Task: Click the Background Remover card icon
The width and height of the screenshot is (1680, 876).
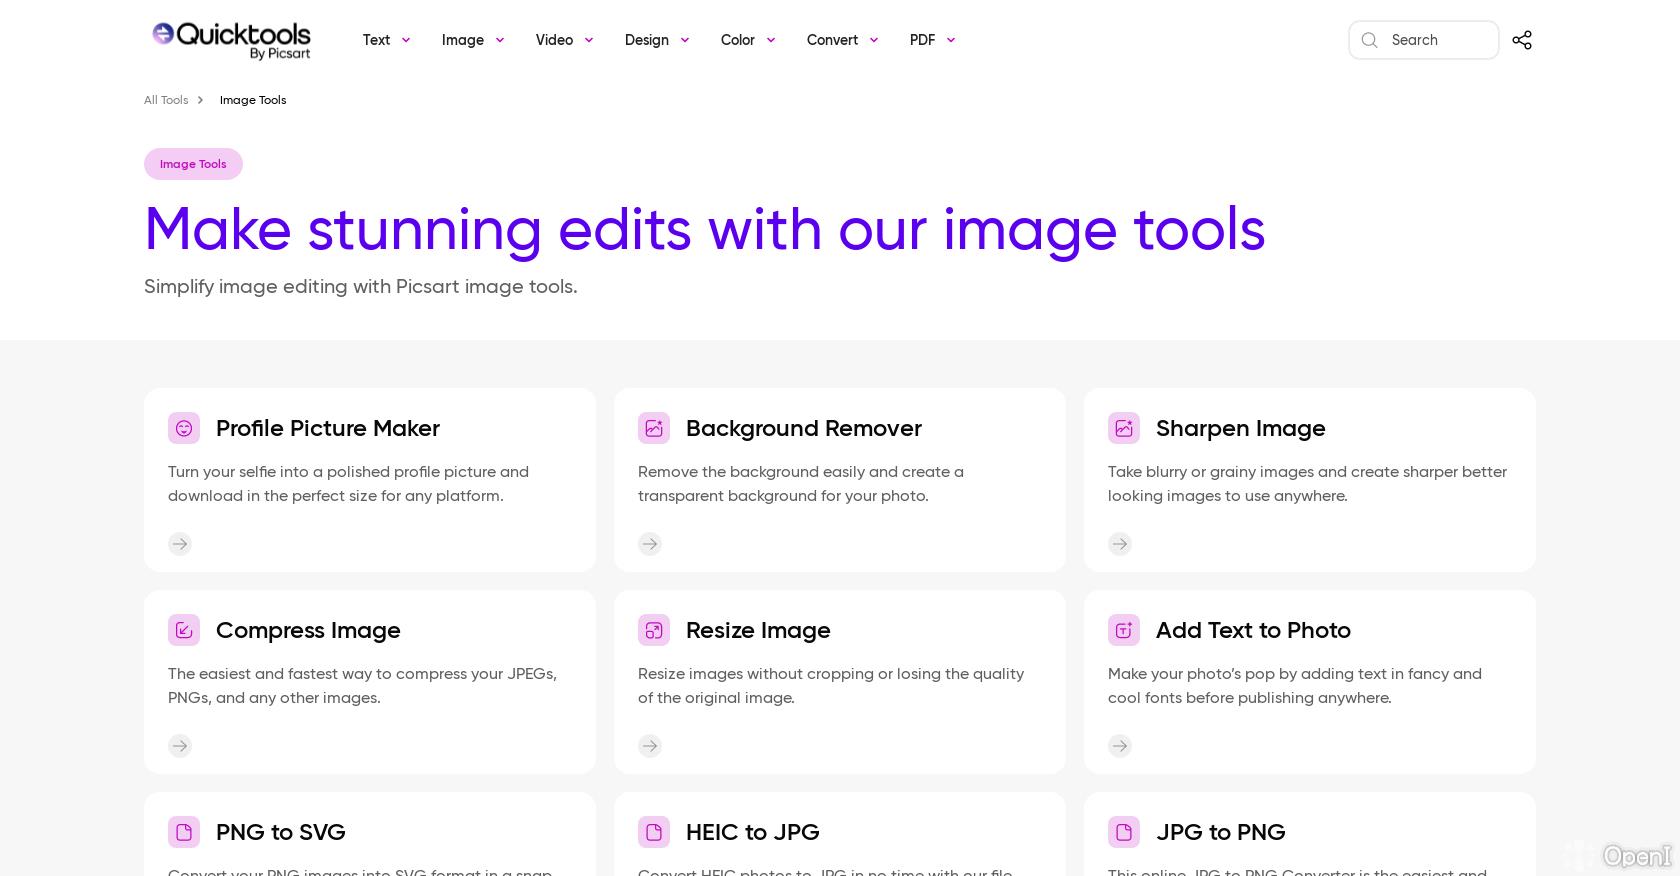Action: (x=654, y=428)
